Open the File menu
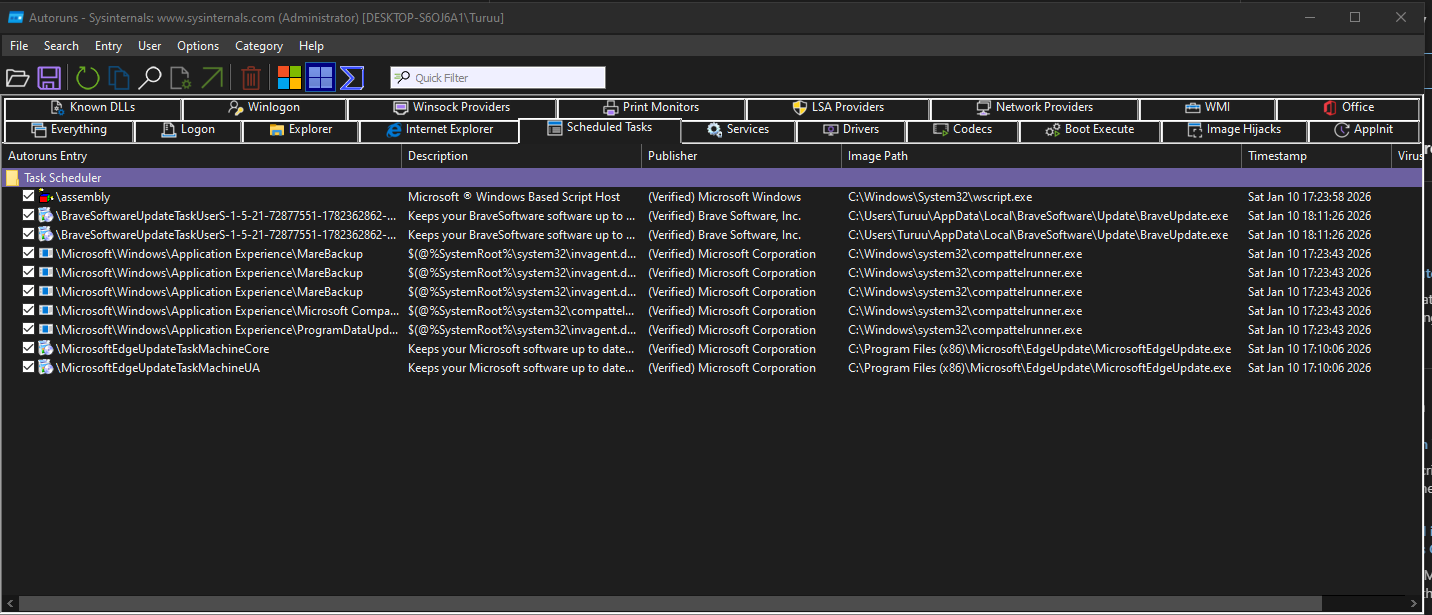1432x615 pixels. click(x=19, y=46)
